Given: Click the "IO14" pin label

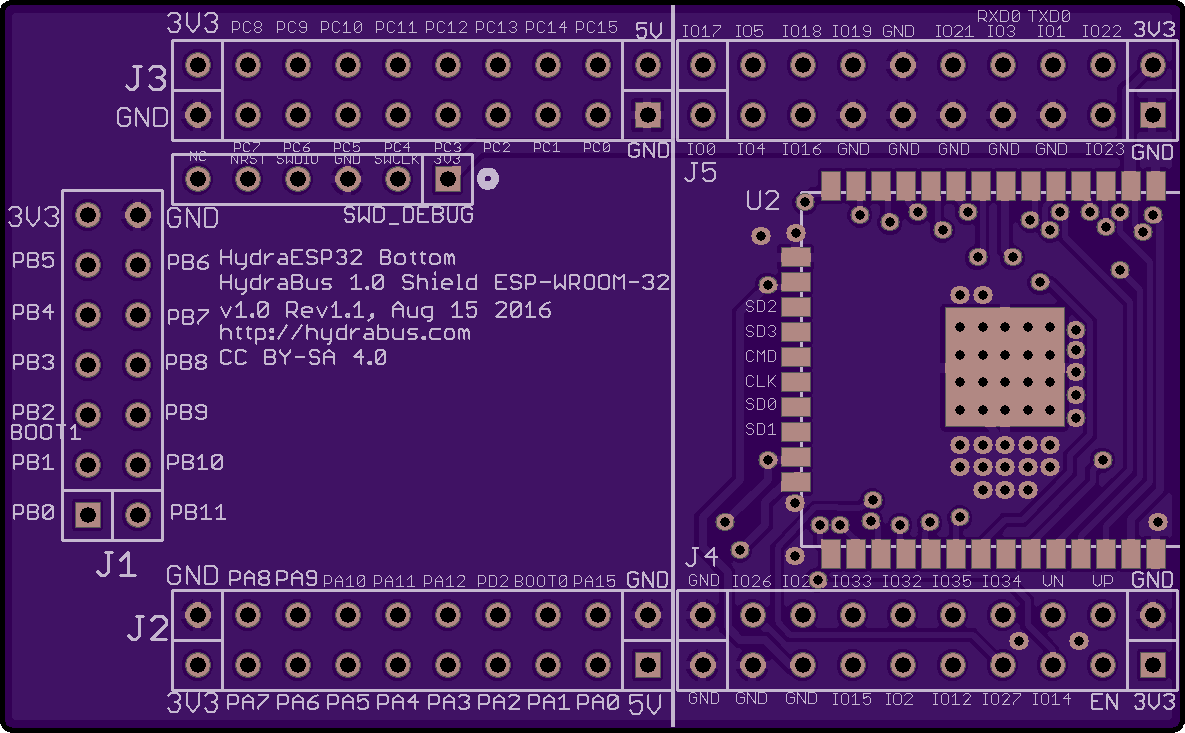Looking at the screenshot, I should (x=1051, y=699).
